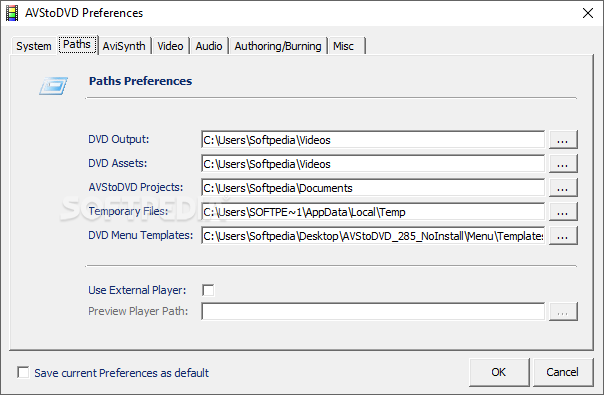Screen dimensions: 604x395
Task: Click the Paths Preferences heading
Action: click(141, 81)
